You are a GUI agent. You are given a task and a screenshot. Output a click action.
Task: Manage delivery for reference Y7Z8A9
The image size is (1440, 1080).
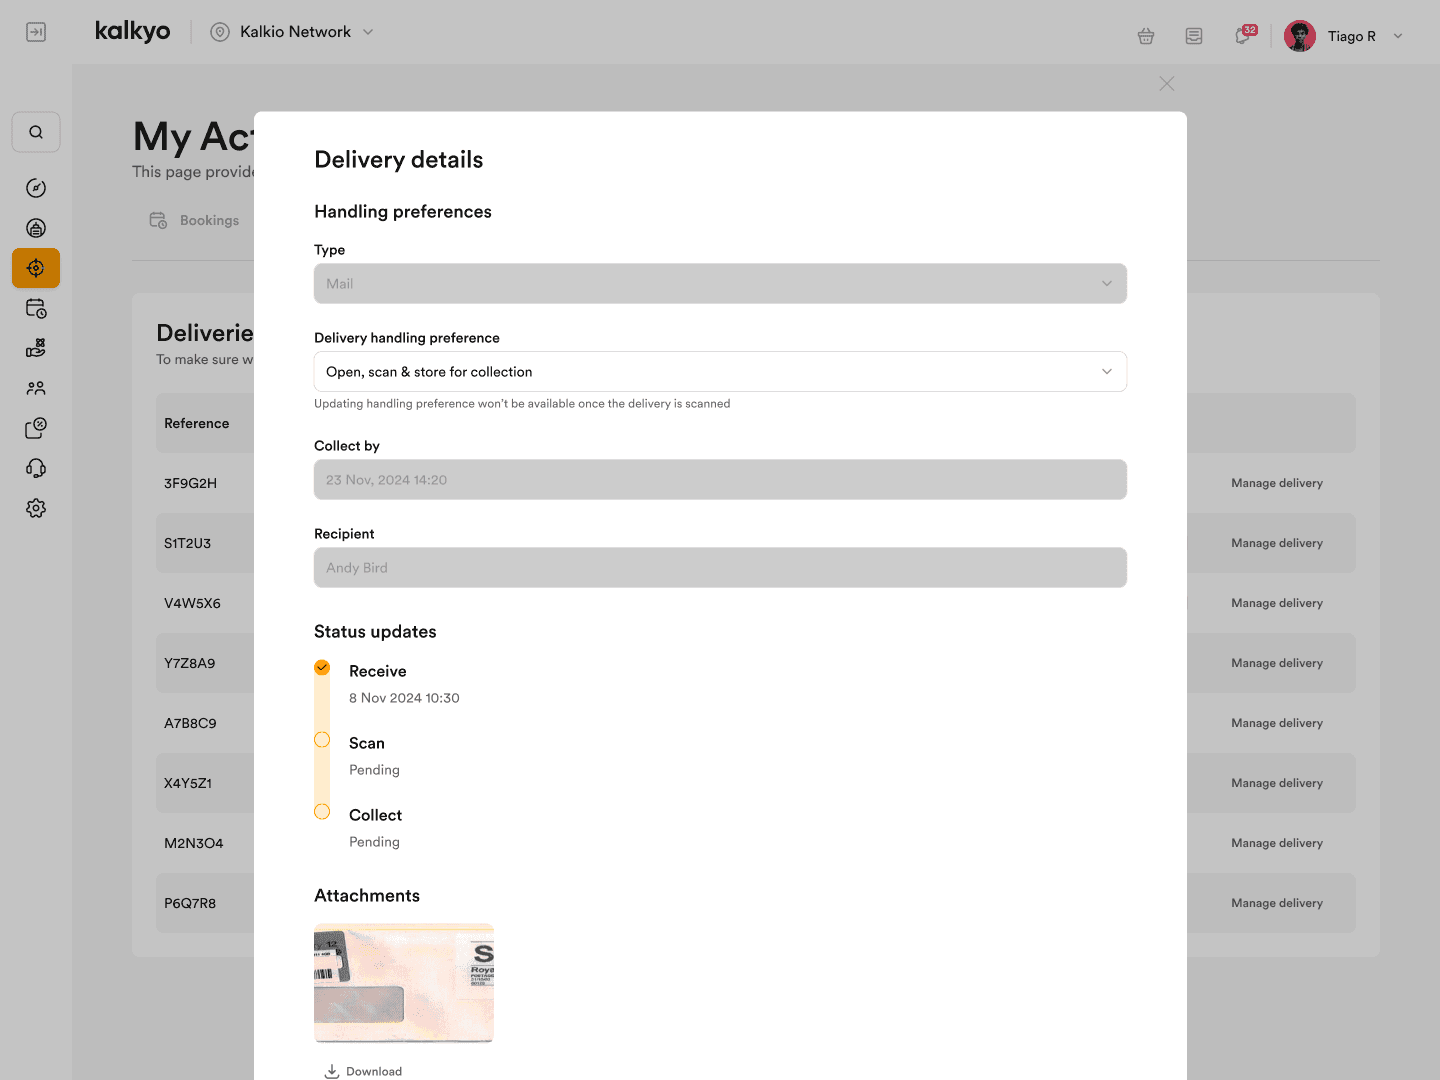(x=1277, y=663)
